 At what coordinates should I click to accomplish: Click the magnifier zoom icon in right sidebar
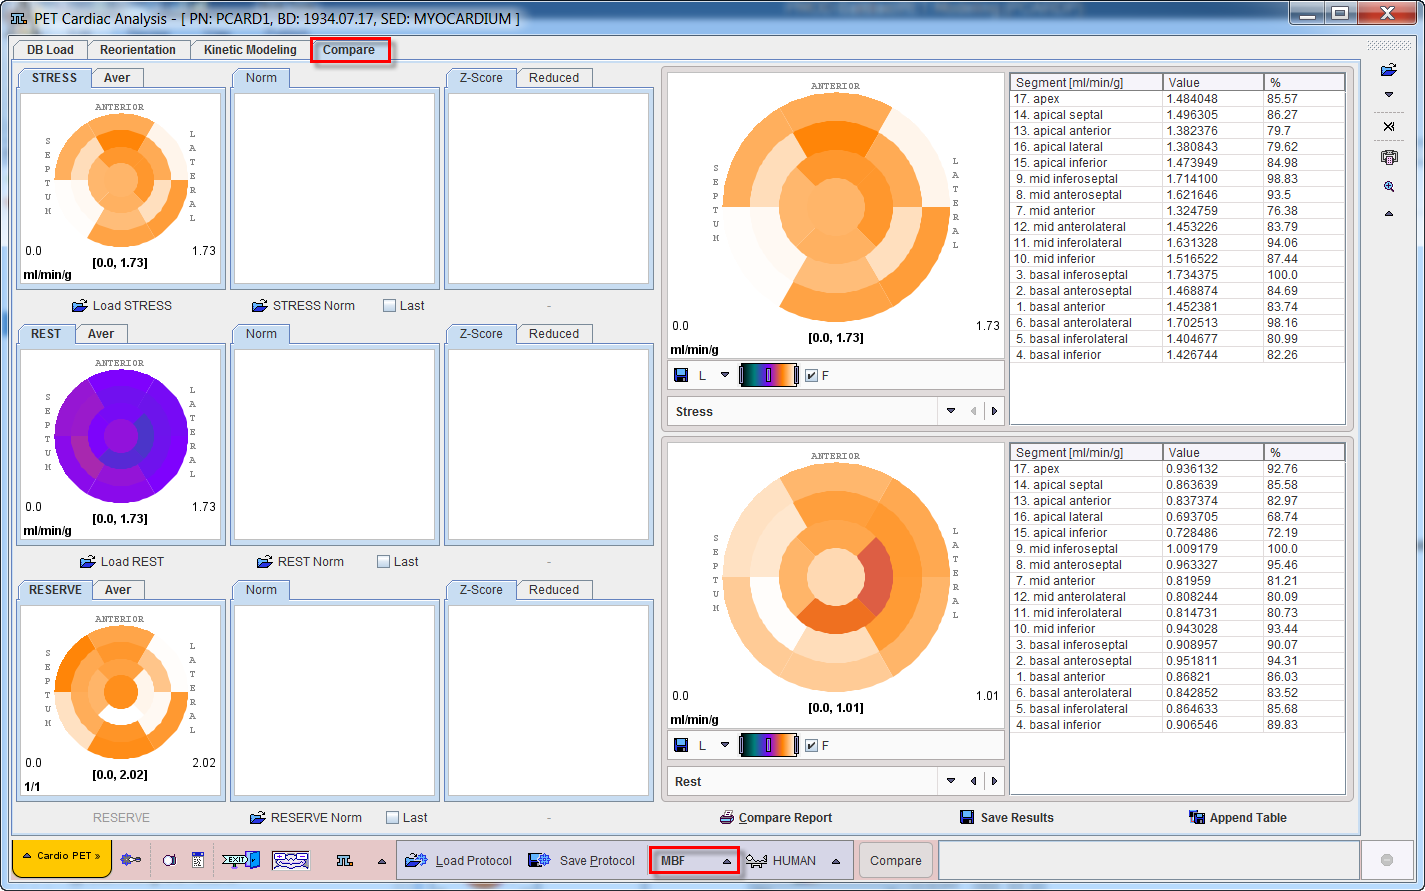pyautogui.click(x=1389, y=187)
